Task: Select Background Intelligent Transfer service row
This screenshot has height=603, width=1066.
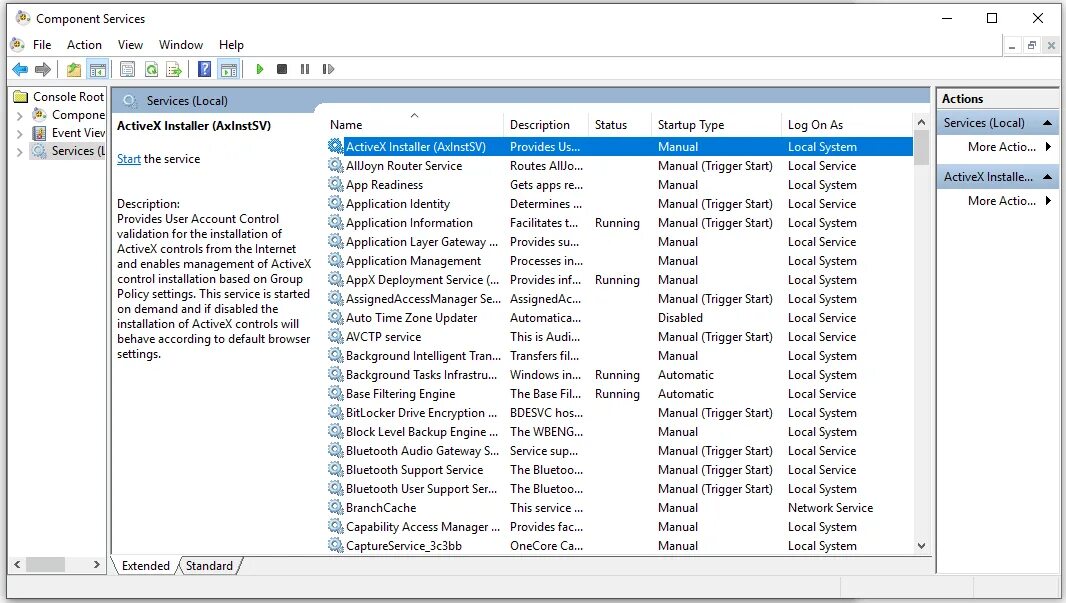Action: click(619, 356)
